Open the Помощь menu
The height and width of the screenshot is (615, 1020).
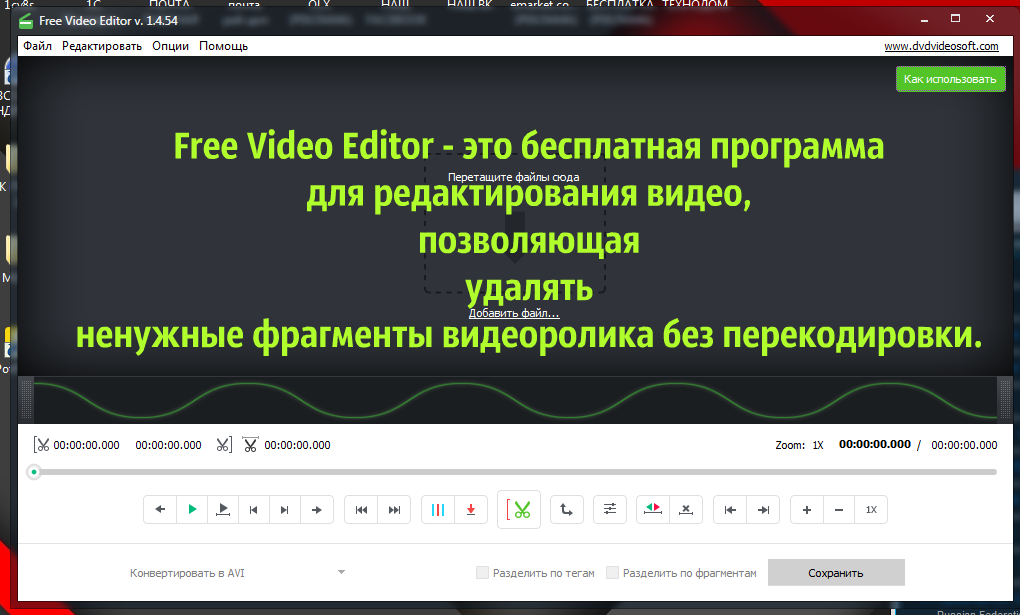pyautogui.click(x=223, y=46)
